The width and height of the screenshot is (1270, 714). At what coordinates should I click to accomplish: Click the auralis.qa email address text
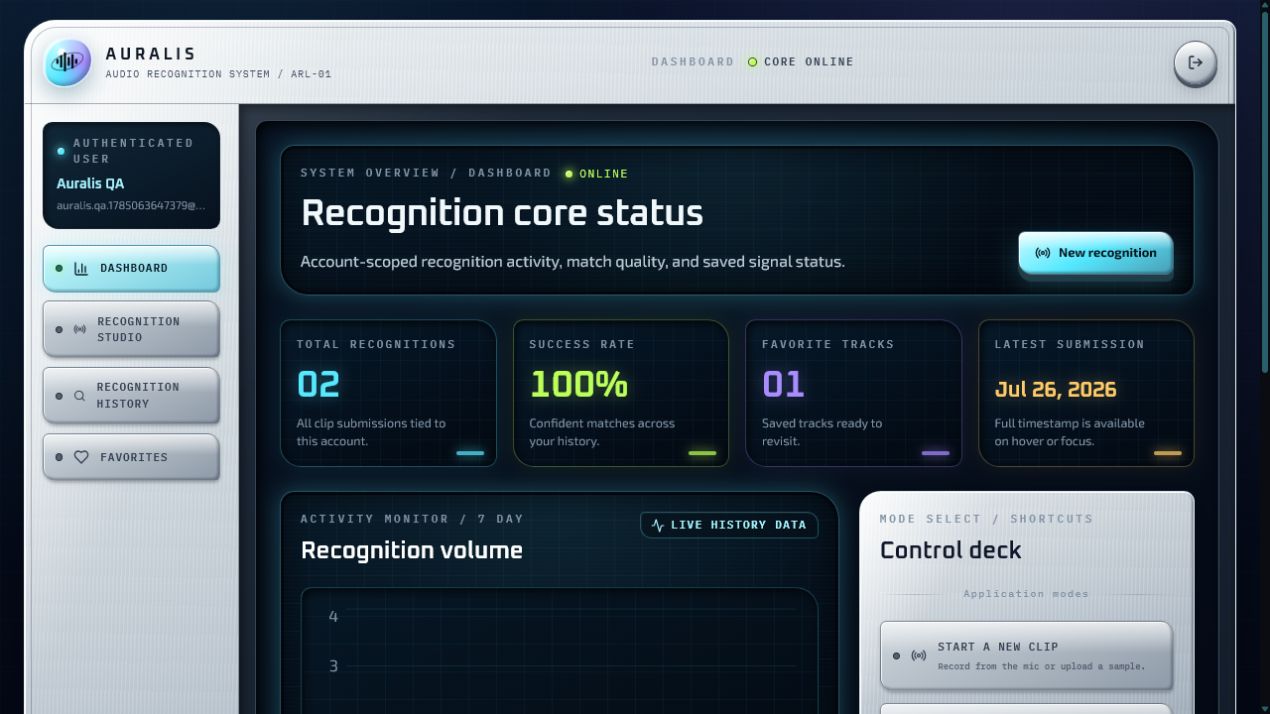tap(131, 206)
